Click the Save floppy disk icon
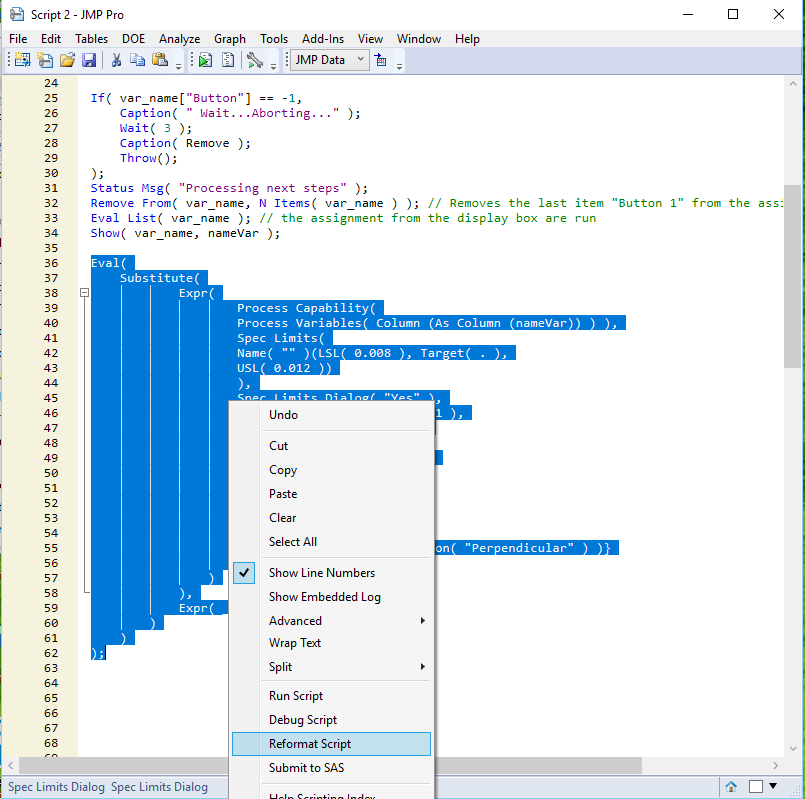 pos(89,60)
